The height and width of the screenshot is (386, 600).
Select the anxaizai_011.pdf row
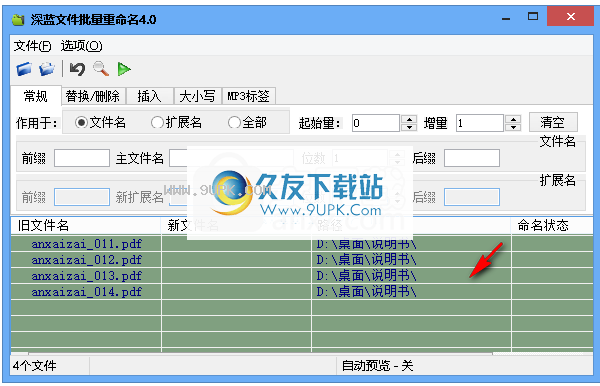tap(302, 244)
